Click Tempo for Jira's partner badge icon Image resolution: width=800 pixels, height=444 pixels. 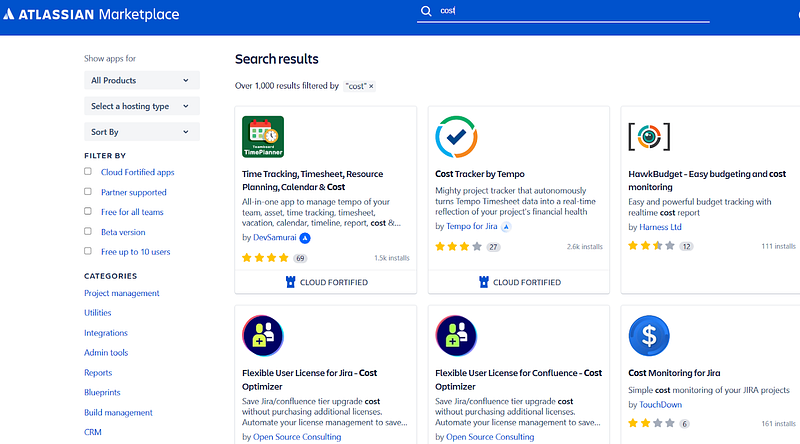tap(506, 227)
